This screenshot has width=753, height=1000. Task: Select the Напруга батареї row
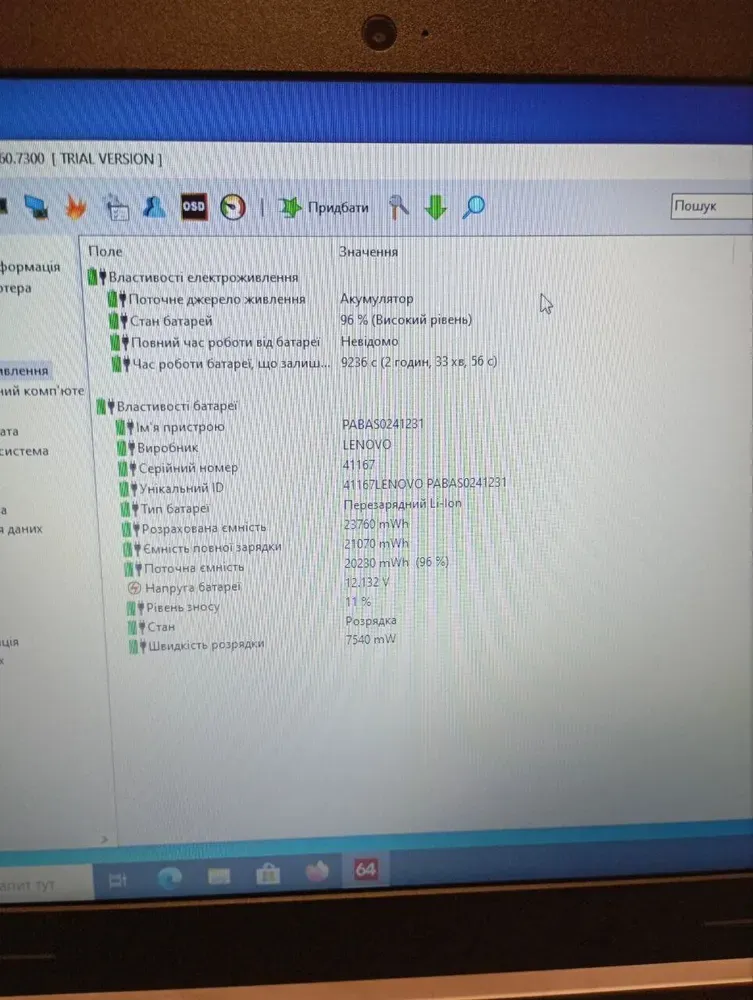point(192,587)
